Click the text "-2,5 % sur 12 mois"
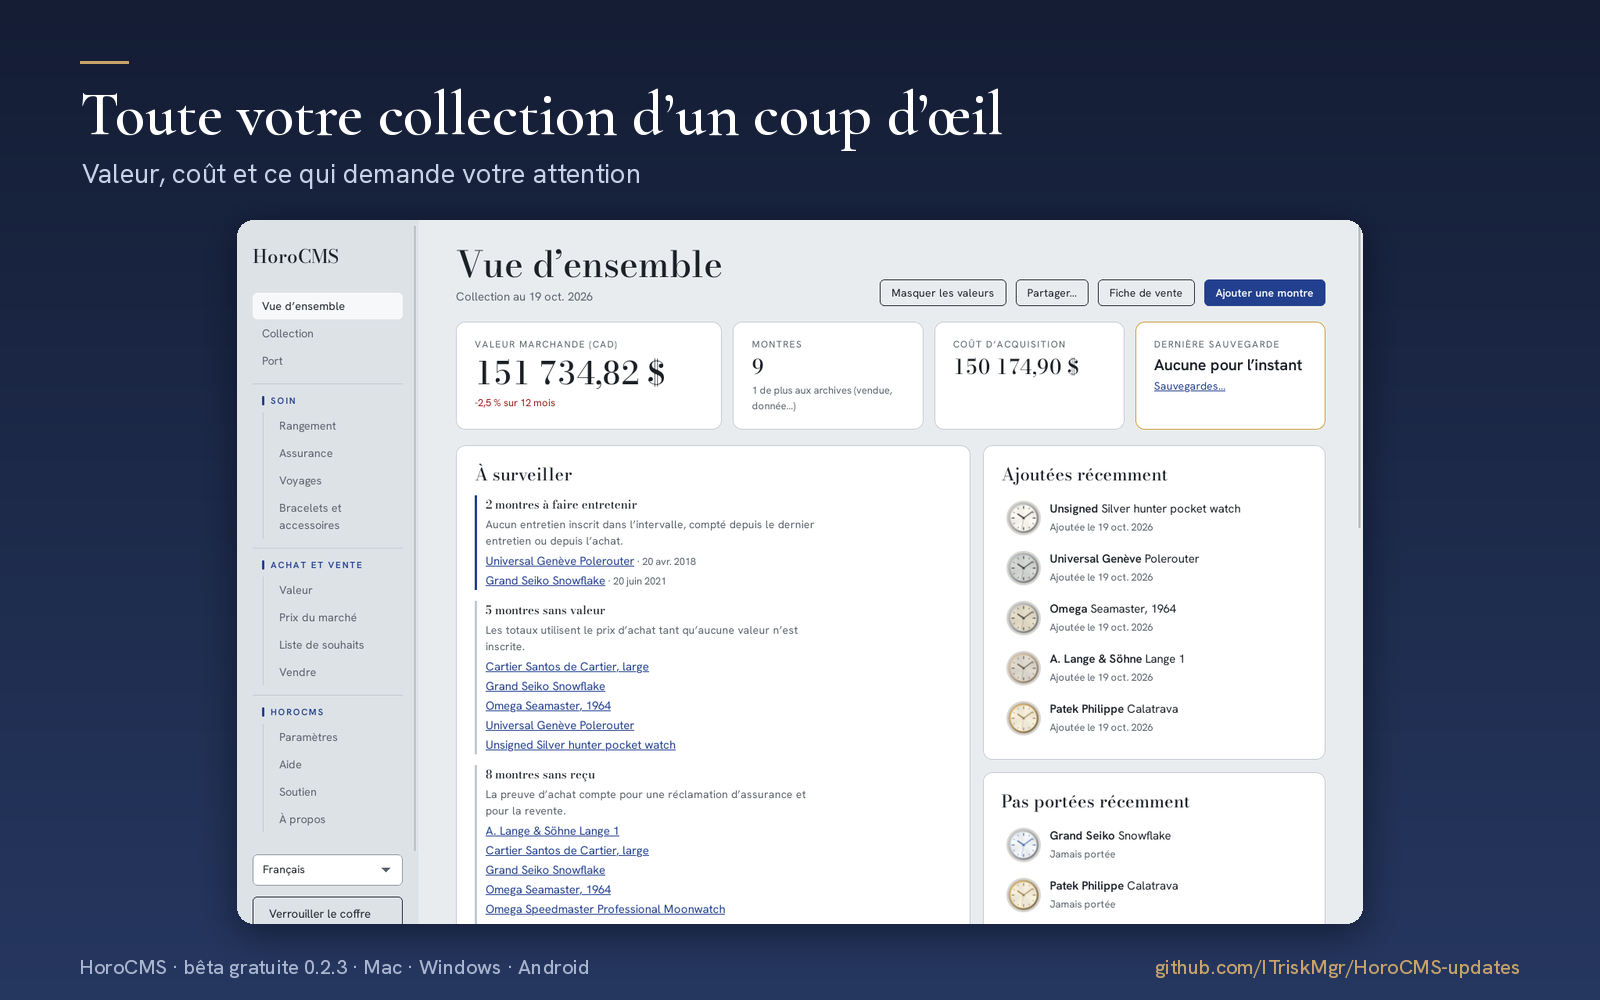Viewport: 1600px width, 1000px height. point(515,403)
